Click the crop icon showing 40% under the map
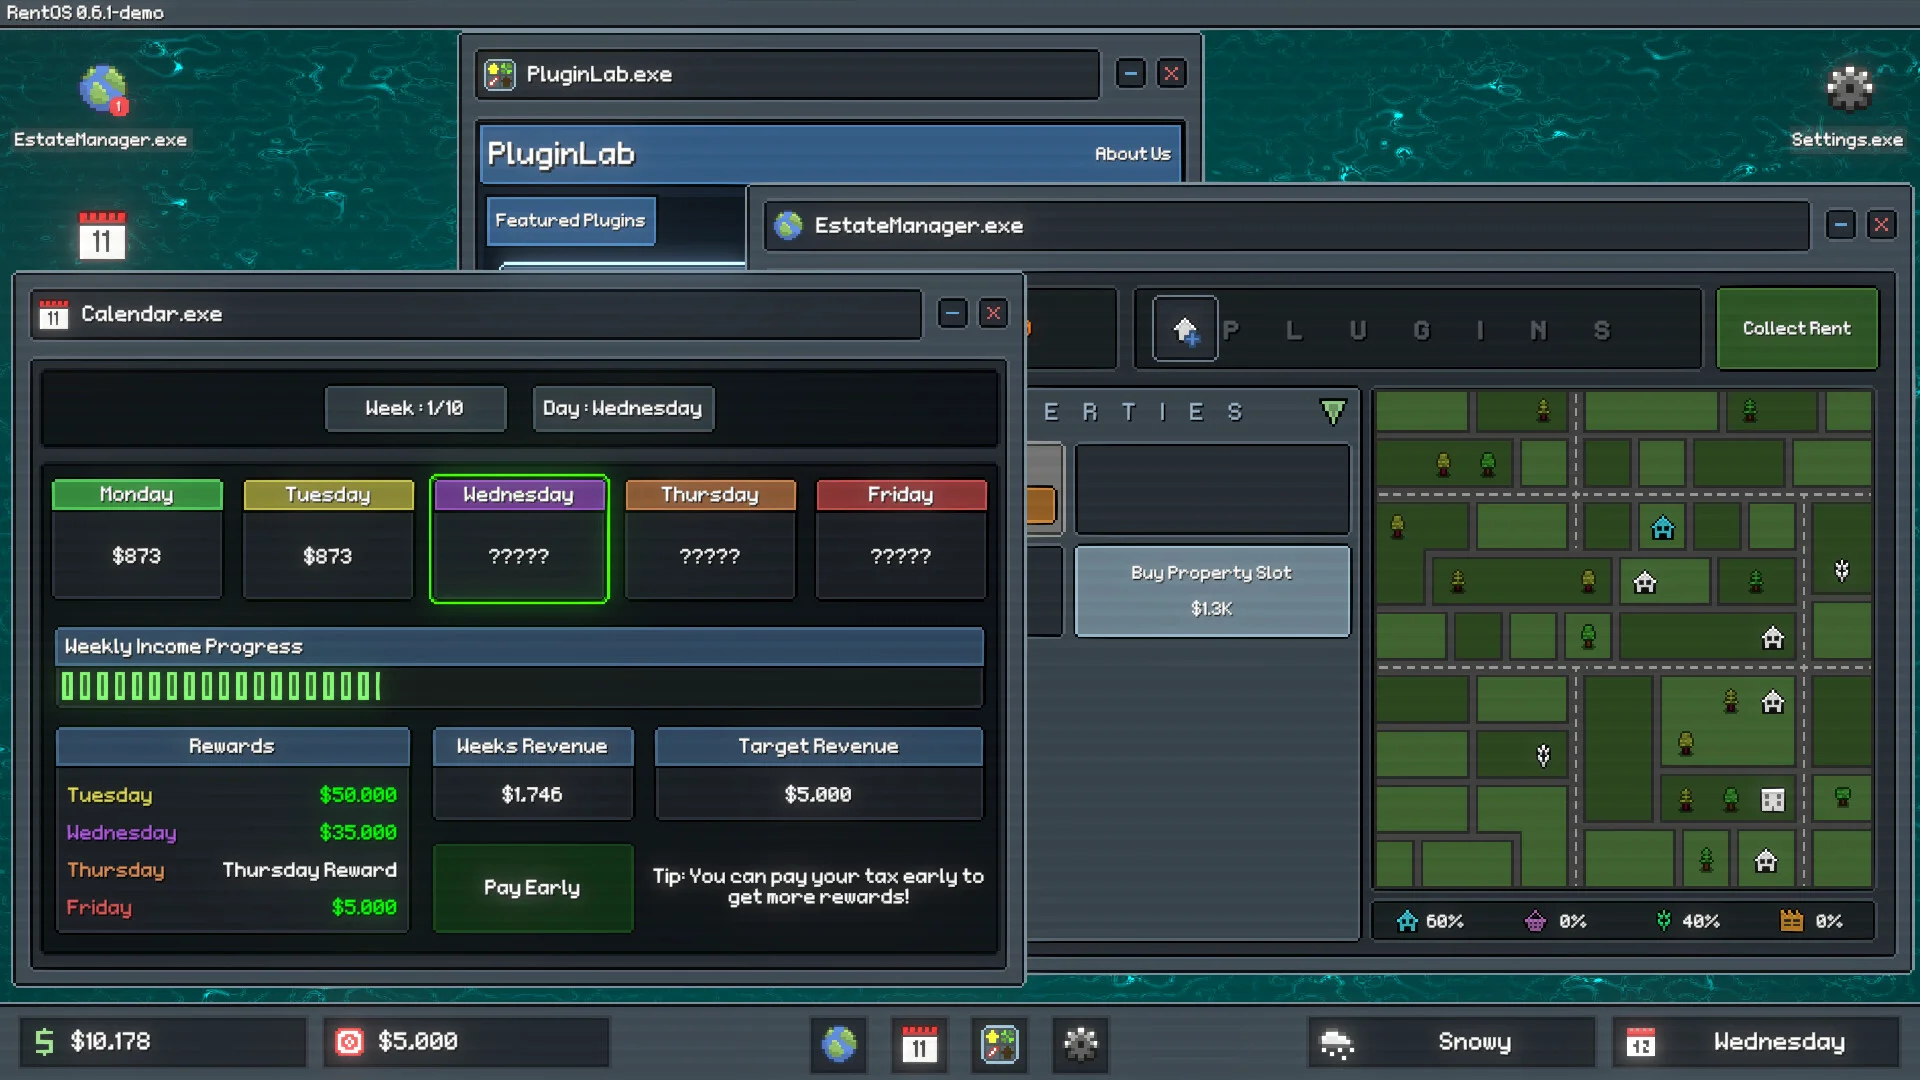This screenshot has width=1920, height=1080. [1662, 921]
